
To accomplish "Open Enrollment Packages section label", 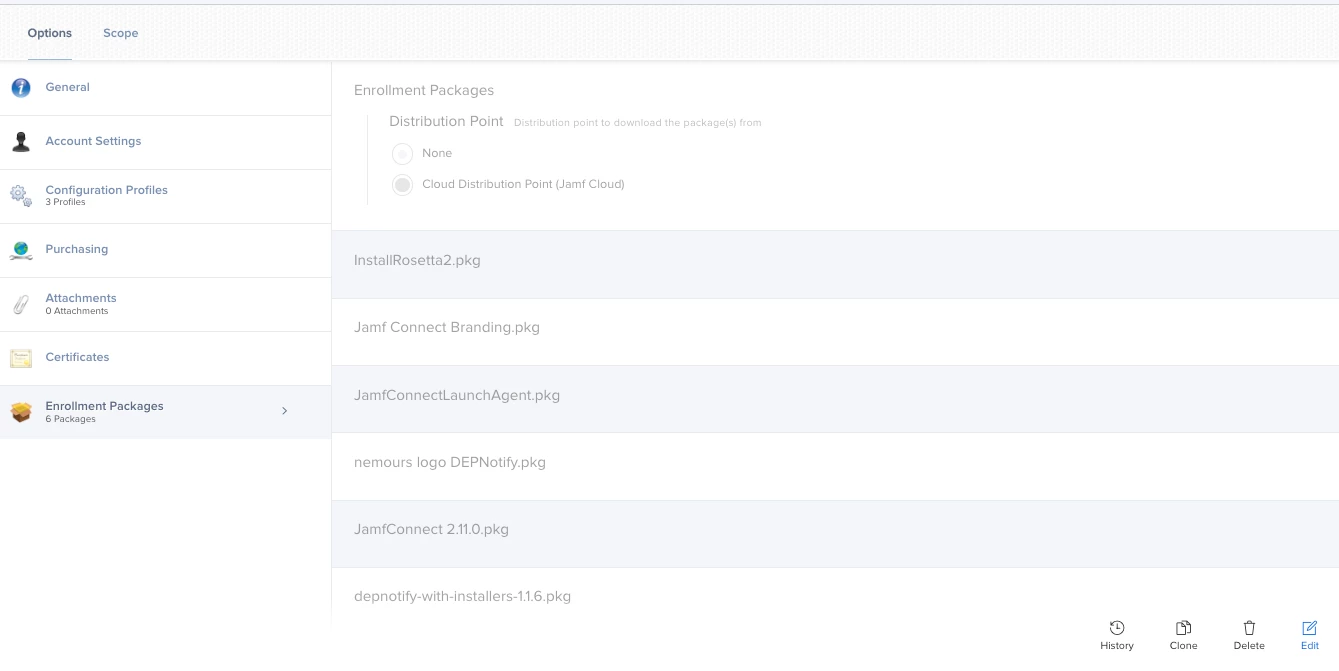I will [105, 406].
